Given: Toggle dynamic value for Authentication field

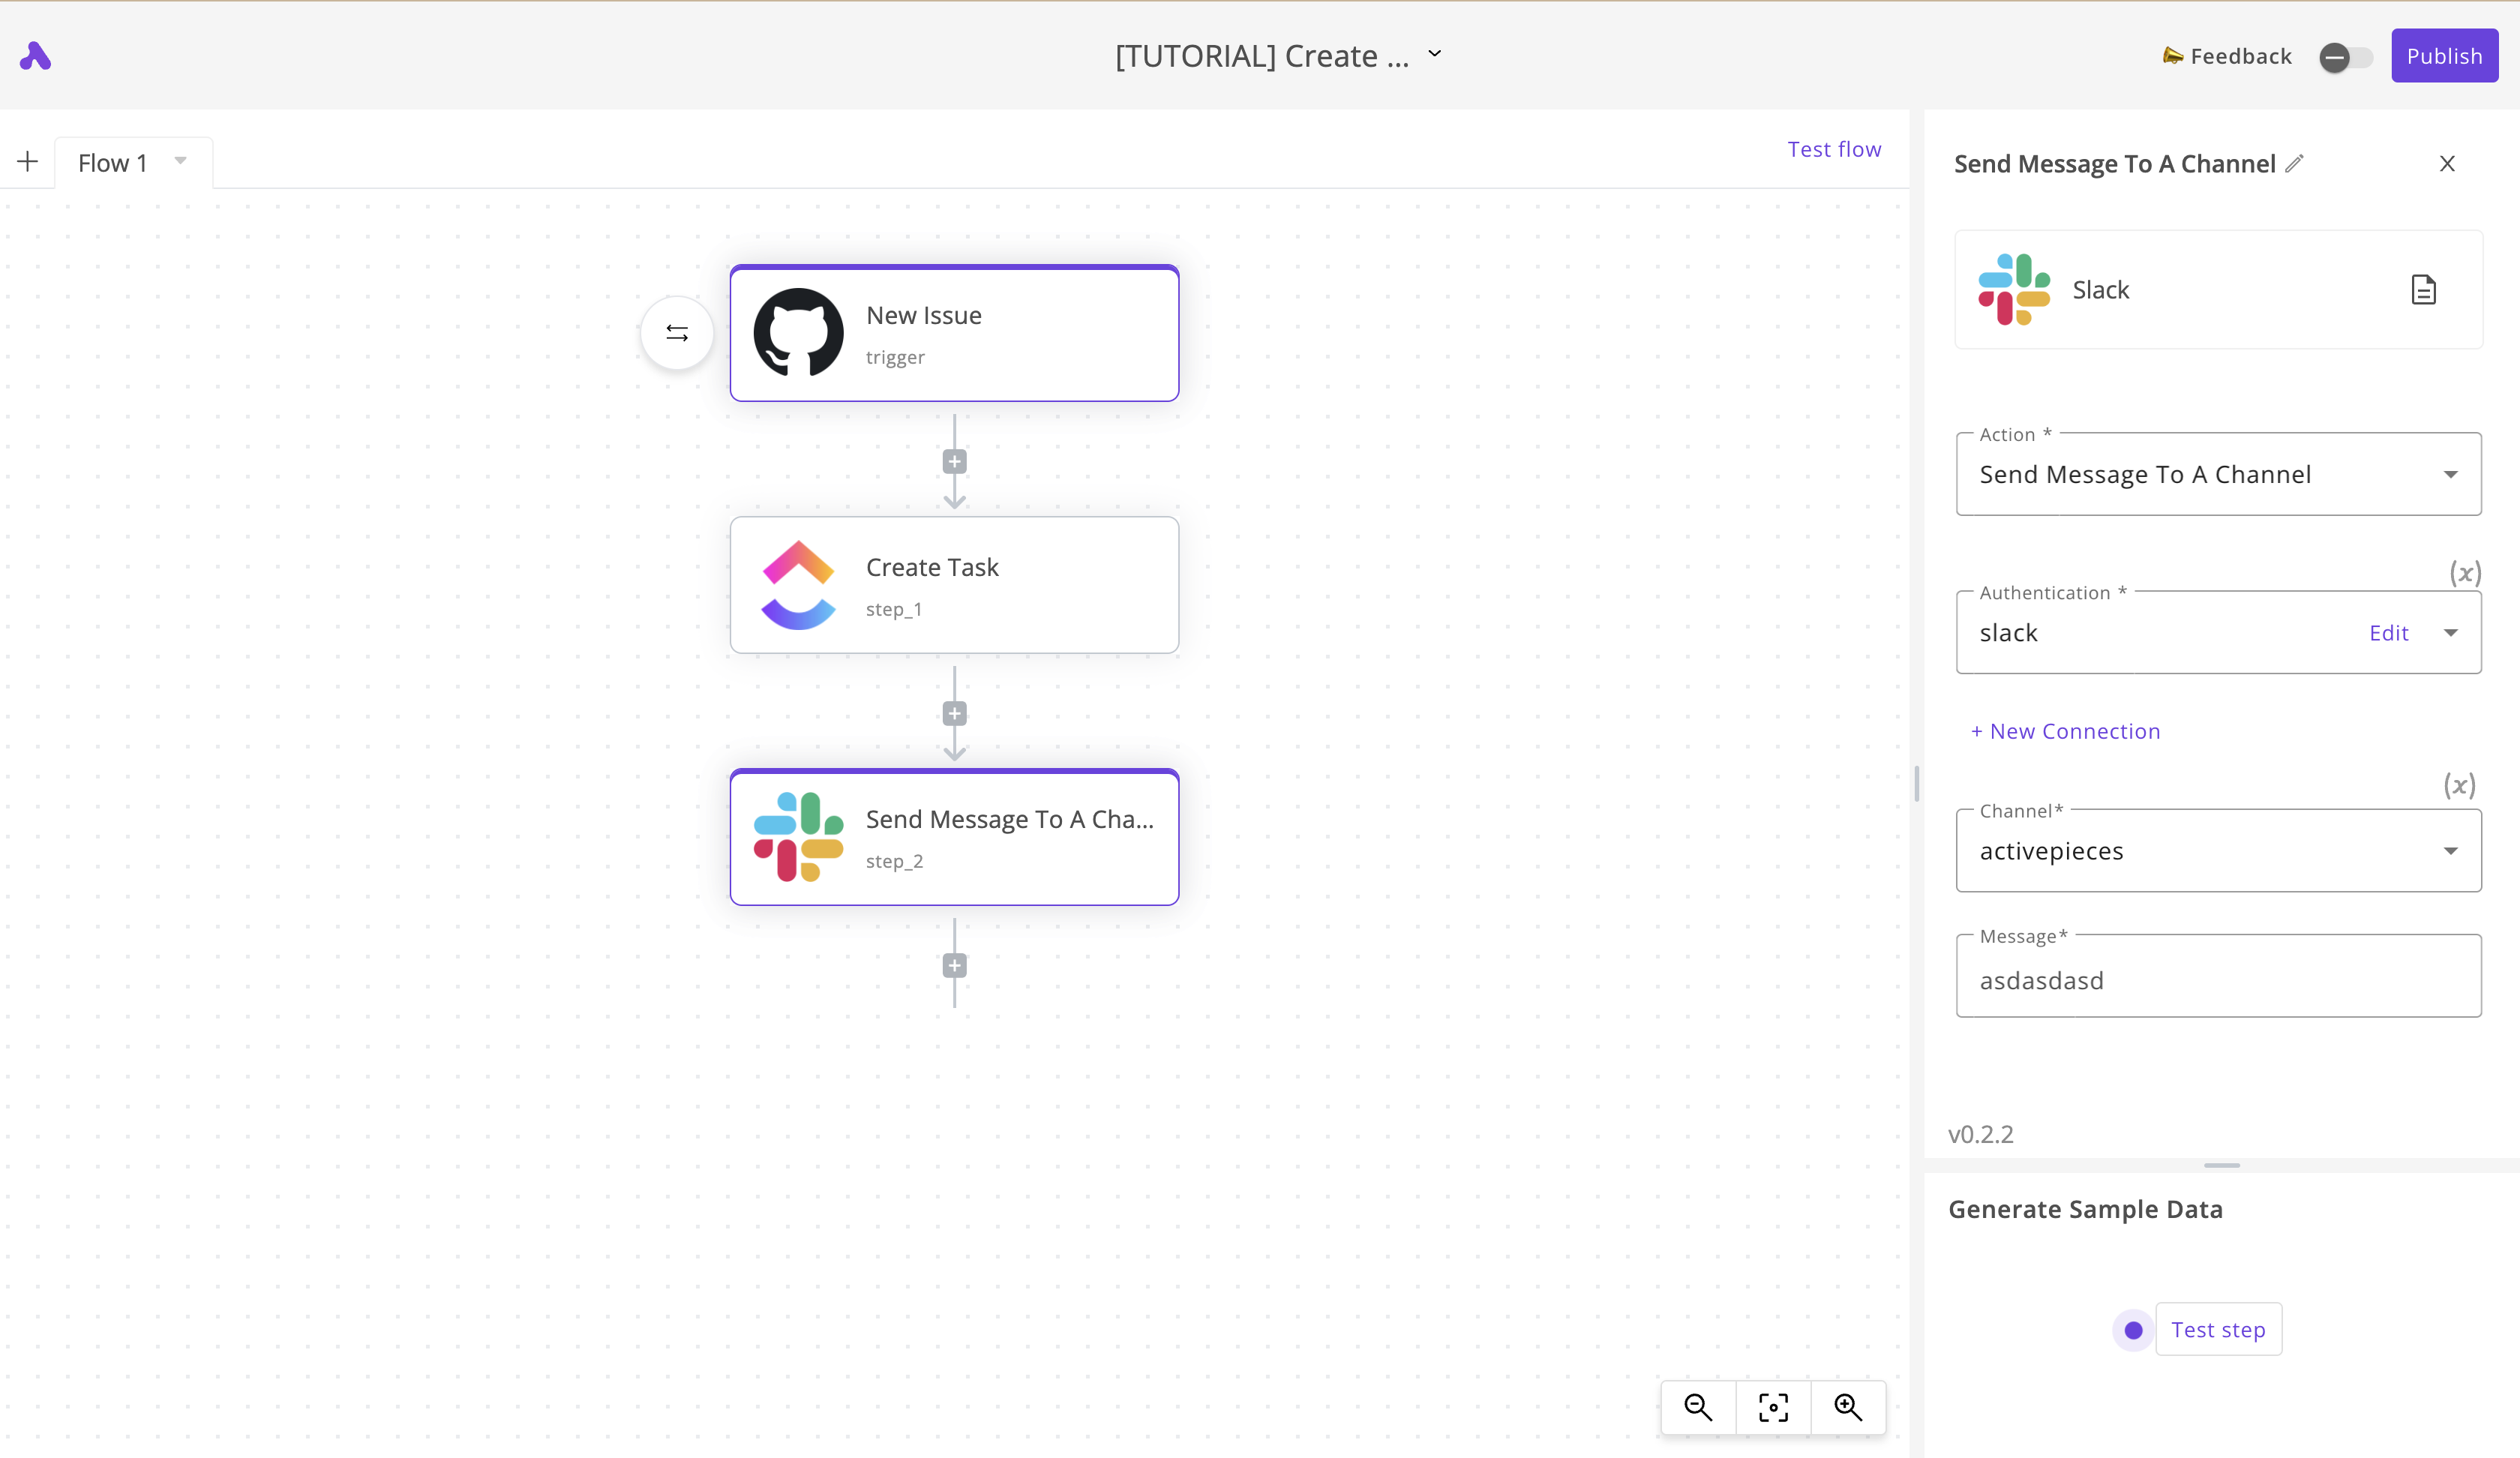Looking at the screenshot, I should 2464,573.
